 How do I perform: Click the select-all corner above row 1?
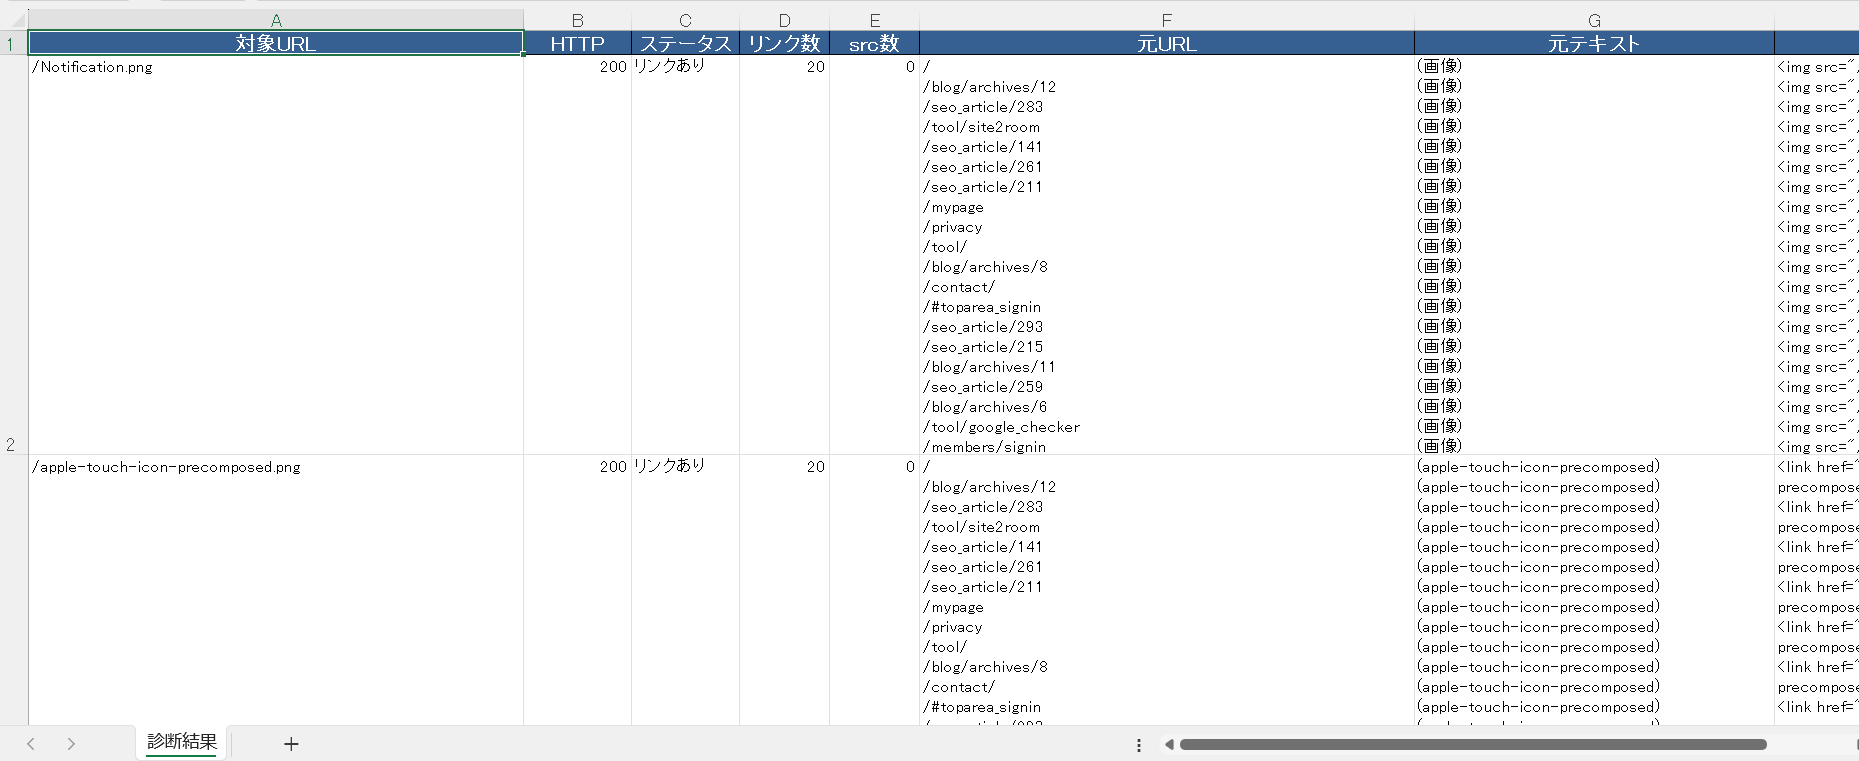pos(13,19)
